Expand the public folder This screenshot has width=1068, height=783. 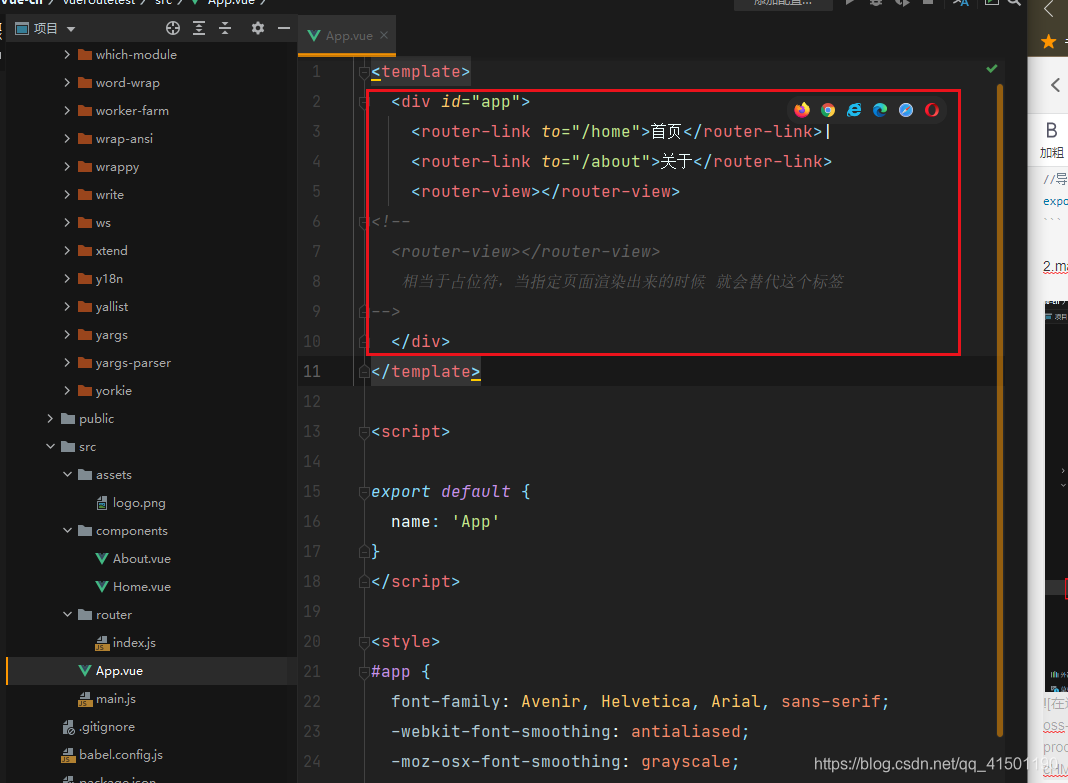point(50,418)
